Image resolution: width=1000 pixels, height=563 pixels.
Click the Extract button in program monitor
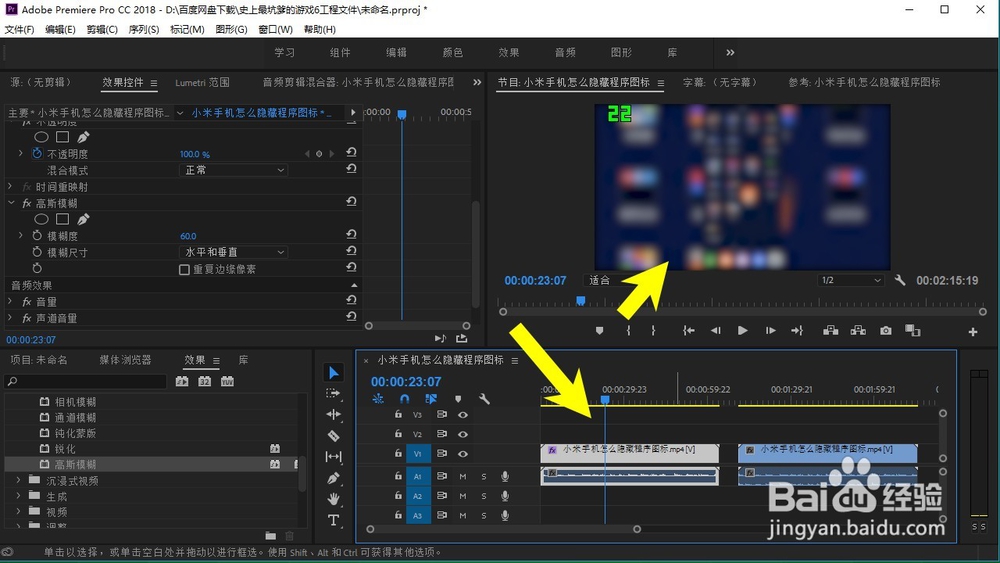click(x=858, y=330)
